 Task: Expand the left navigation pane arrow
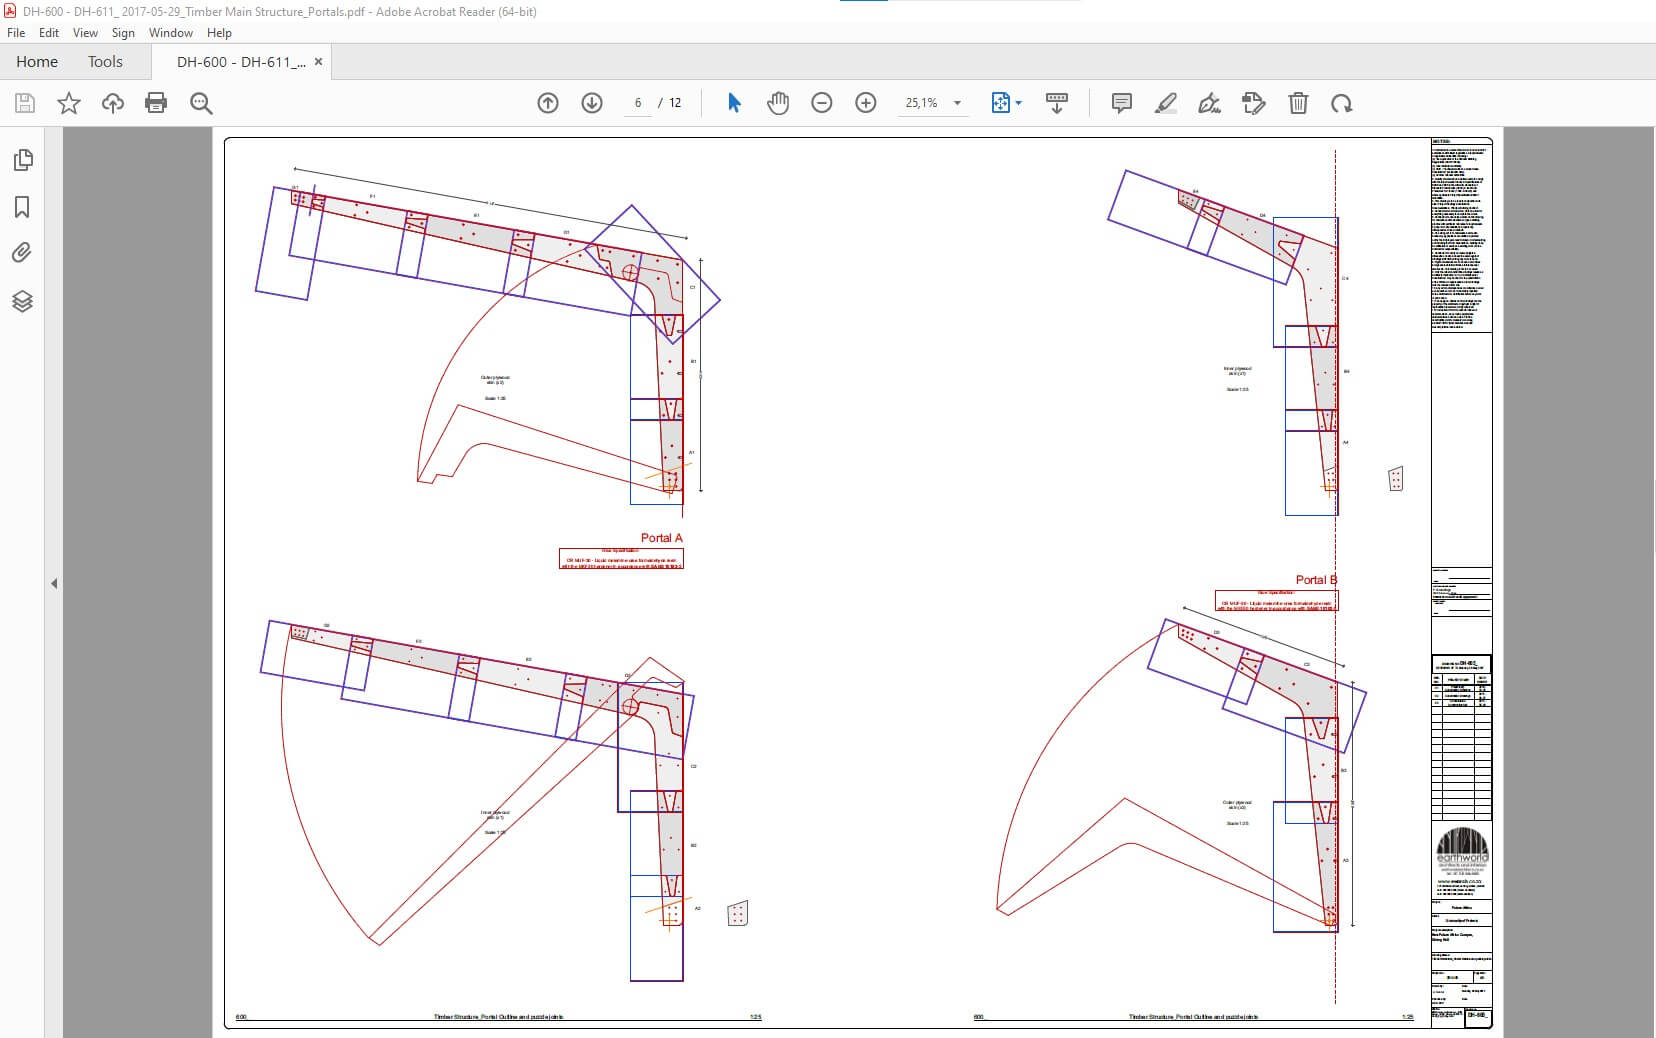coord(54,583)
